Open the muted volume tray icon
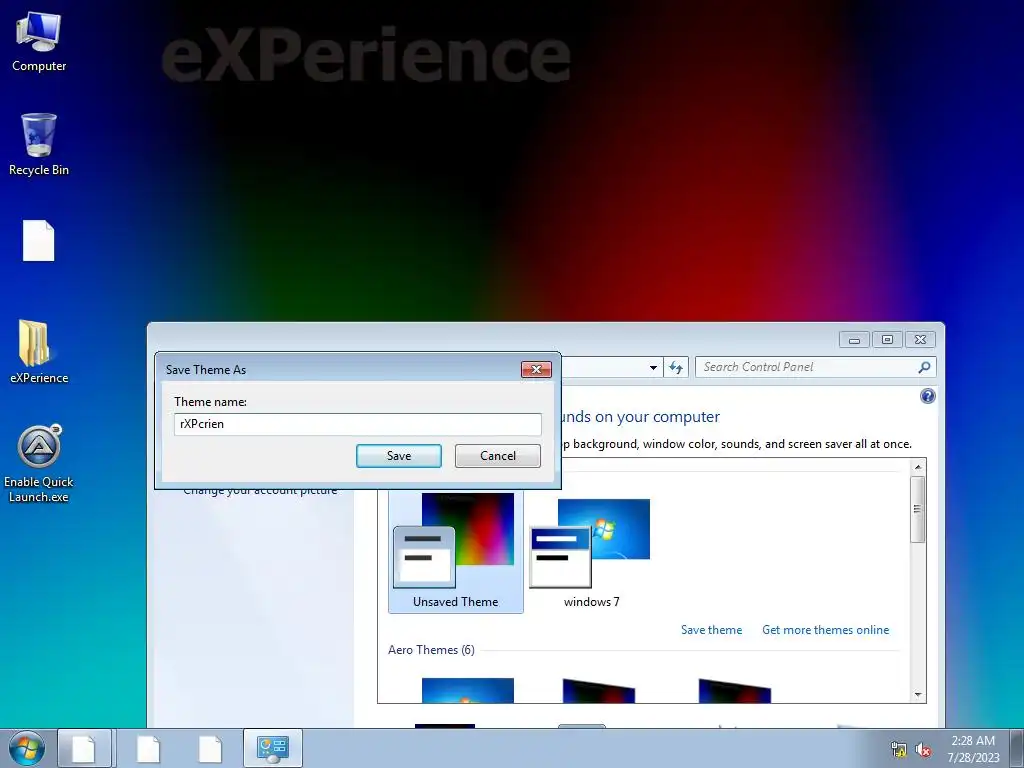 [923, 750]
